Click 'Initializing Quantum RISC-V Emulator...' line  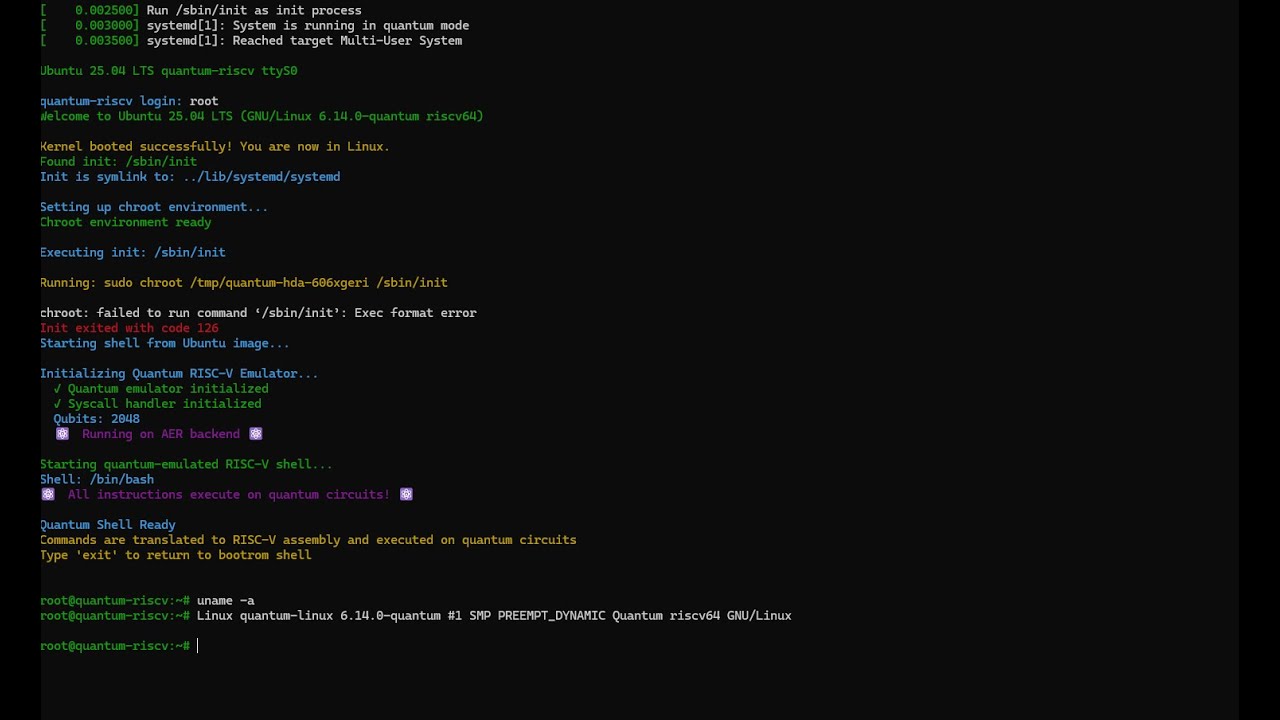point(179,373)
